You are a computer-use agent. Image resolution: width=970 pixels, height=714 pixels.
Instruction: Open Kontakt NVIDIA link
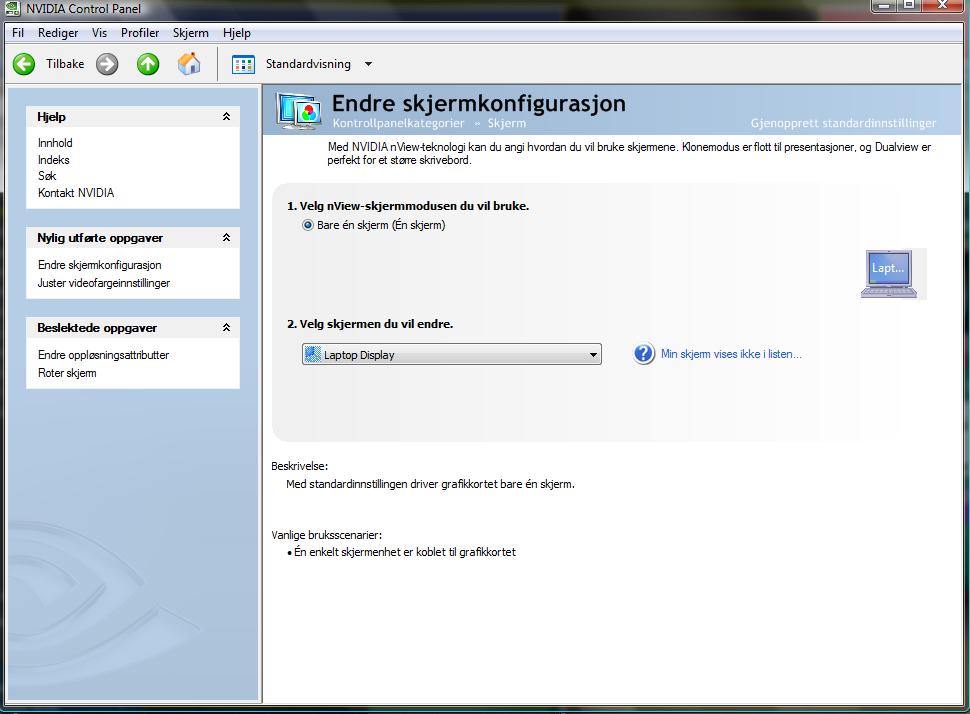76,192
